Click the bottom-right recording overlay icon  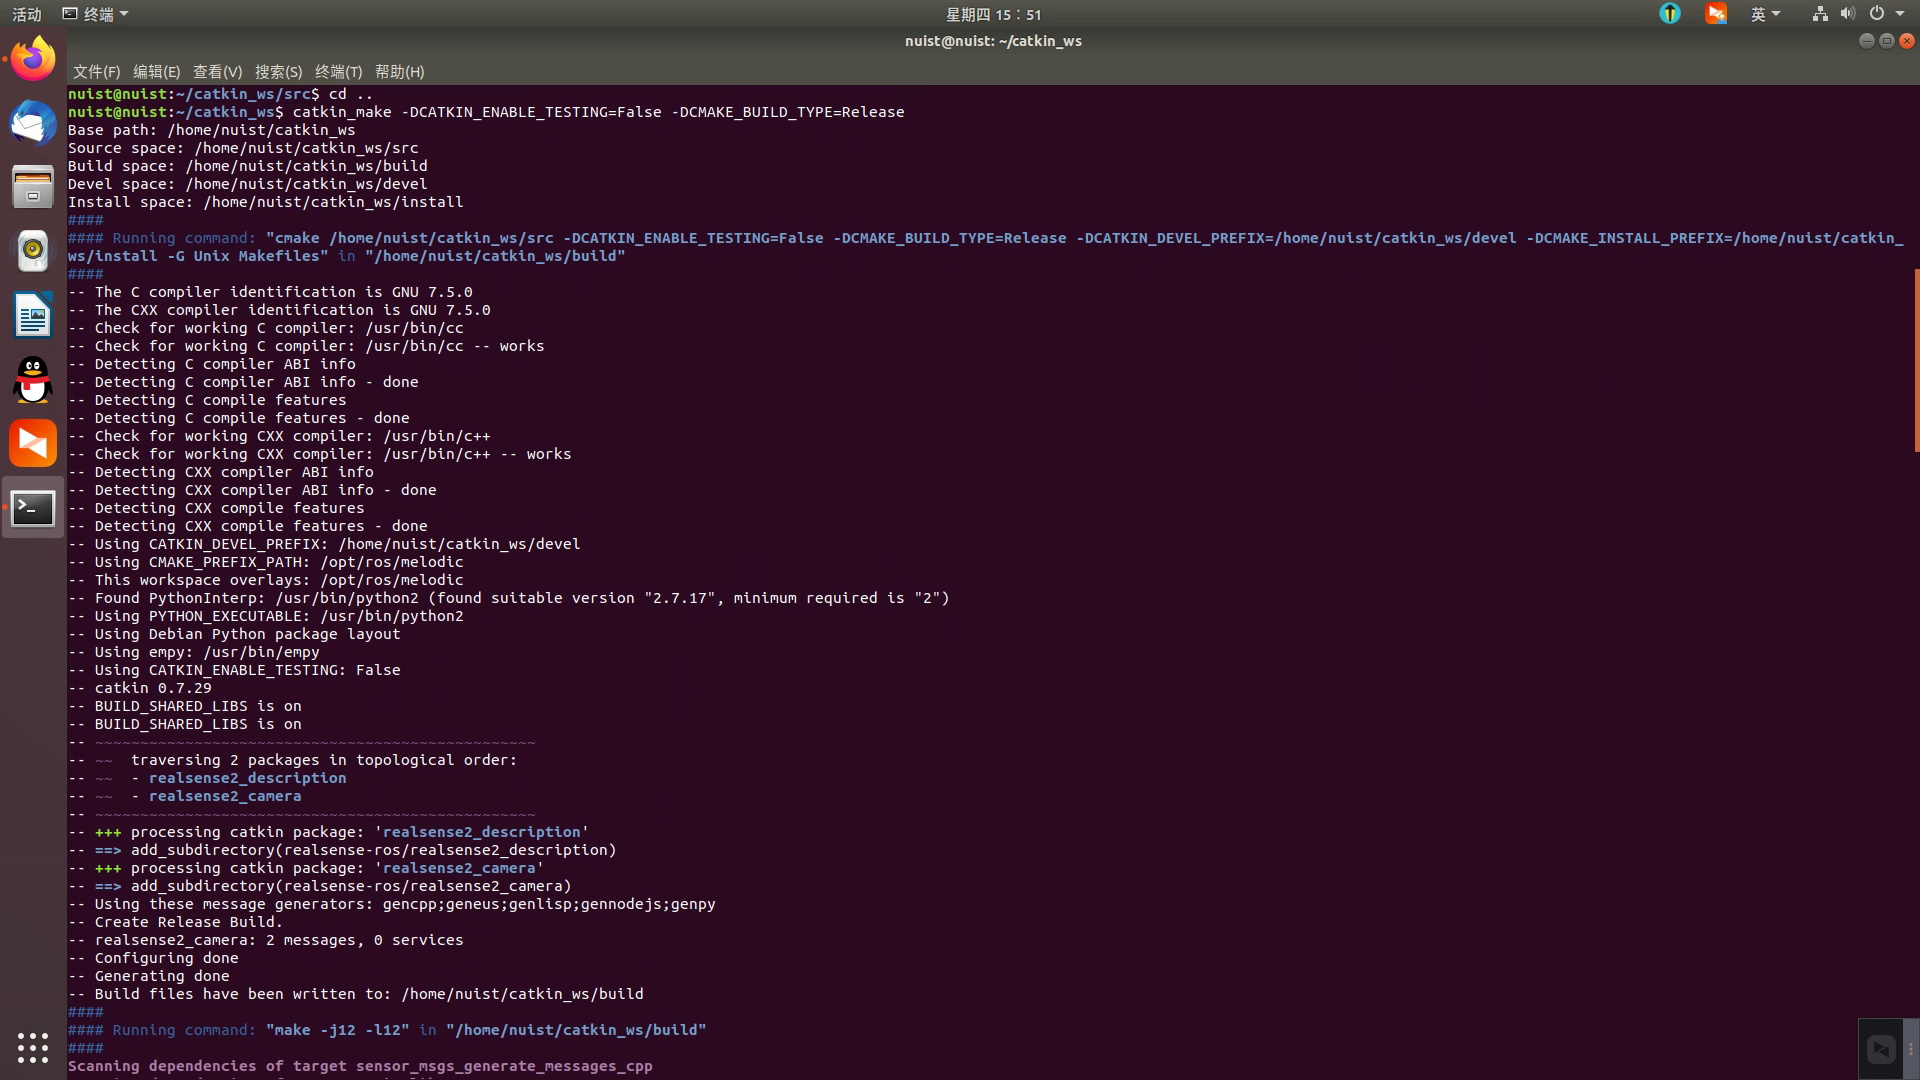pos(1881,1049)
